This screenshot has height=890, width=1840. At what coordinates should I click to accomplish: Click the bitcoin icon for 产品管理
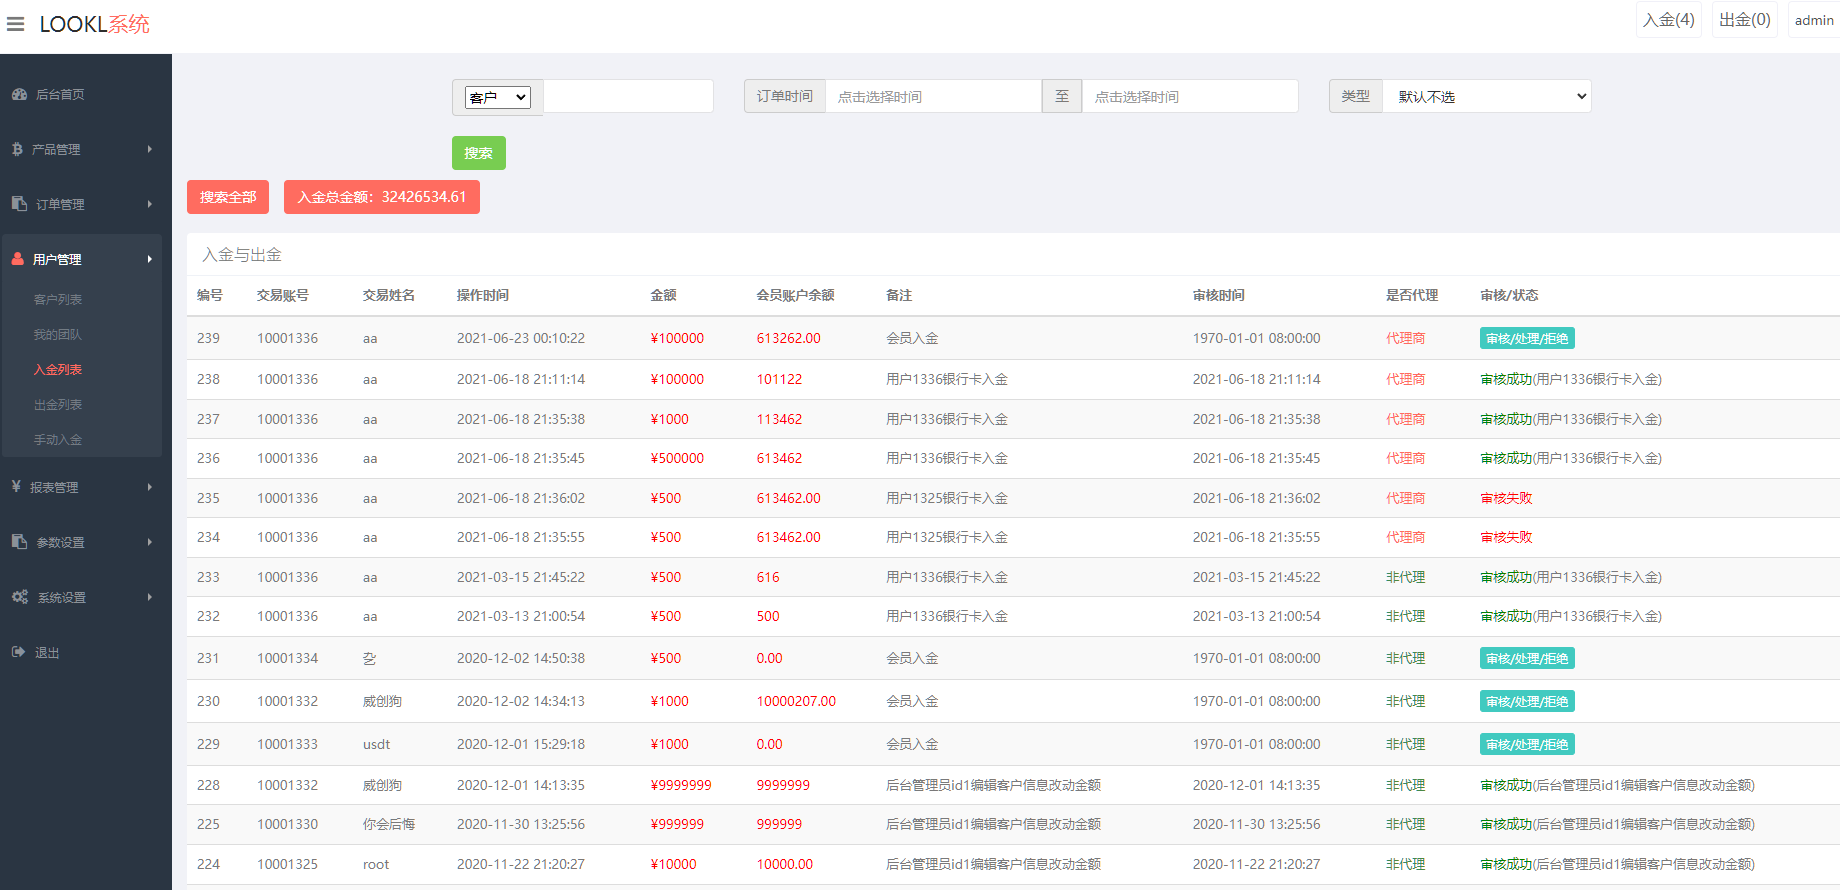pos(17,149)
